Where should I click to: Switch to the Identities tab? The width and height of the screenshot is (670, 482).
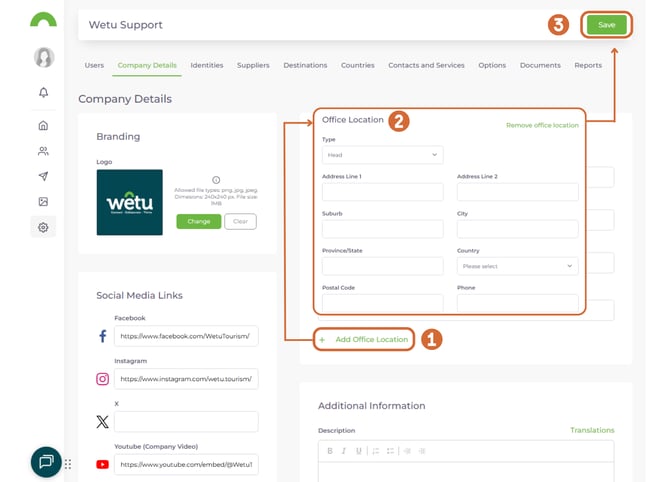click(207, 65)
